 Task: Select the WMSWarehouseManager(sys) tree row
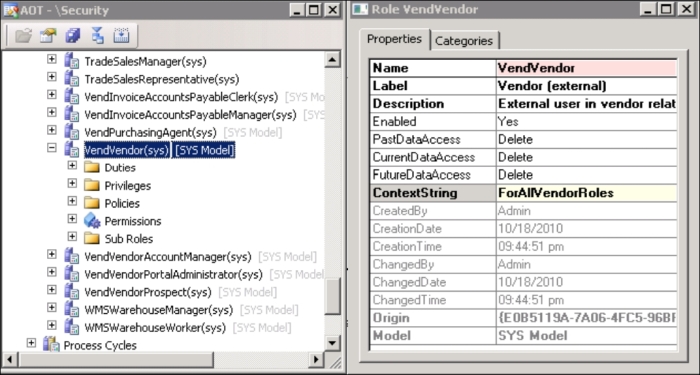pyautogui.click(x=158, y=310)
